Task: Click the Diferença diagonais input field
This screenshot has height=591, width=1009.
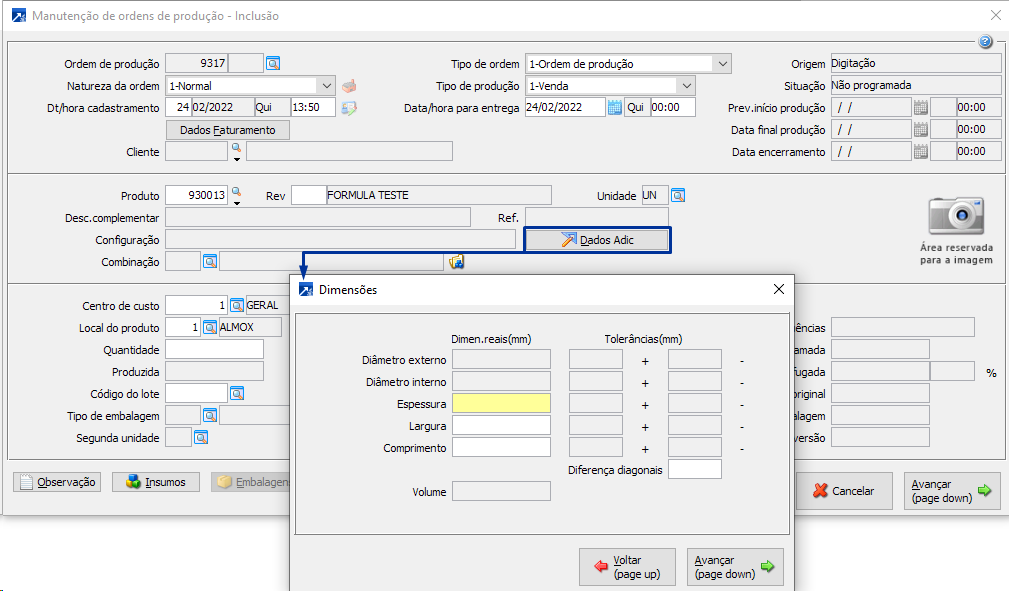Action: coord(695,470)
